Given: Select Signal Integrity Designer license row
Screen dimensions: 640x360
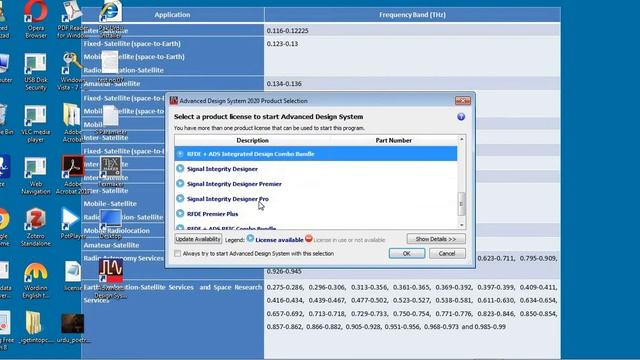Looking at the screenshot, I should (316, 169).
